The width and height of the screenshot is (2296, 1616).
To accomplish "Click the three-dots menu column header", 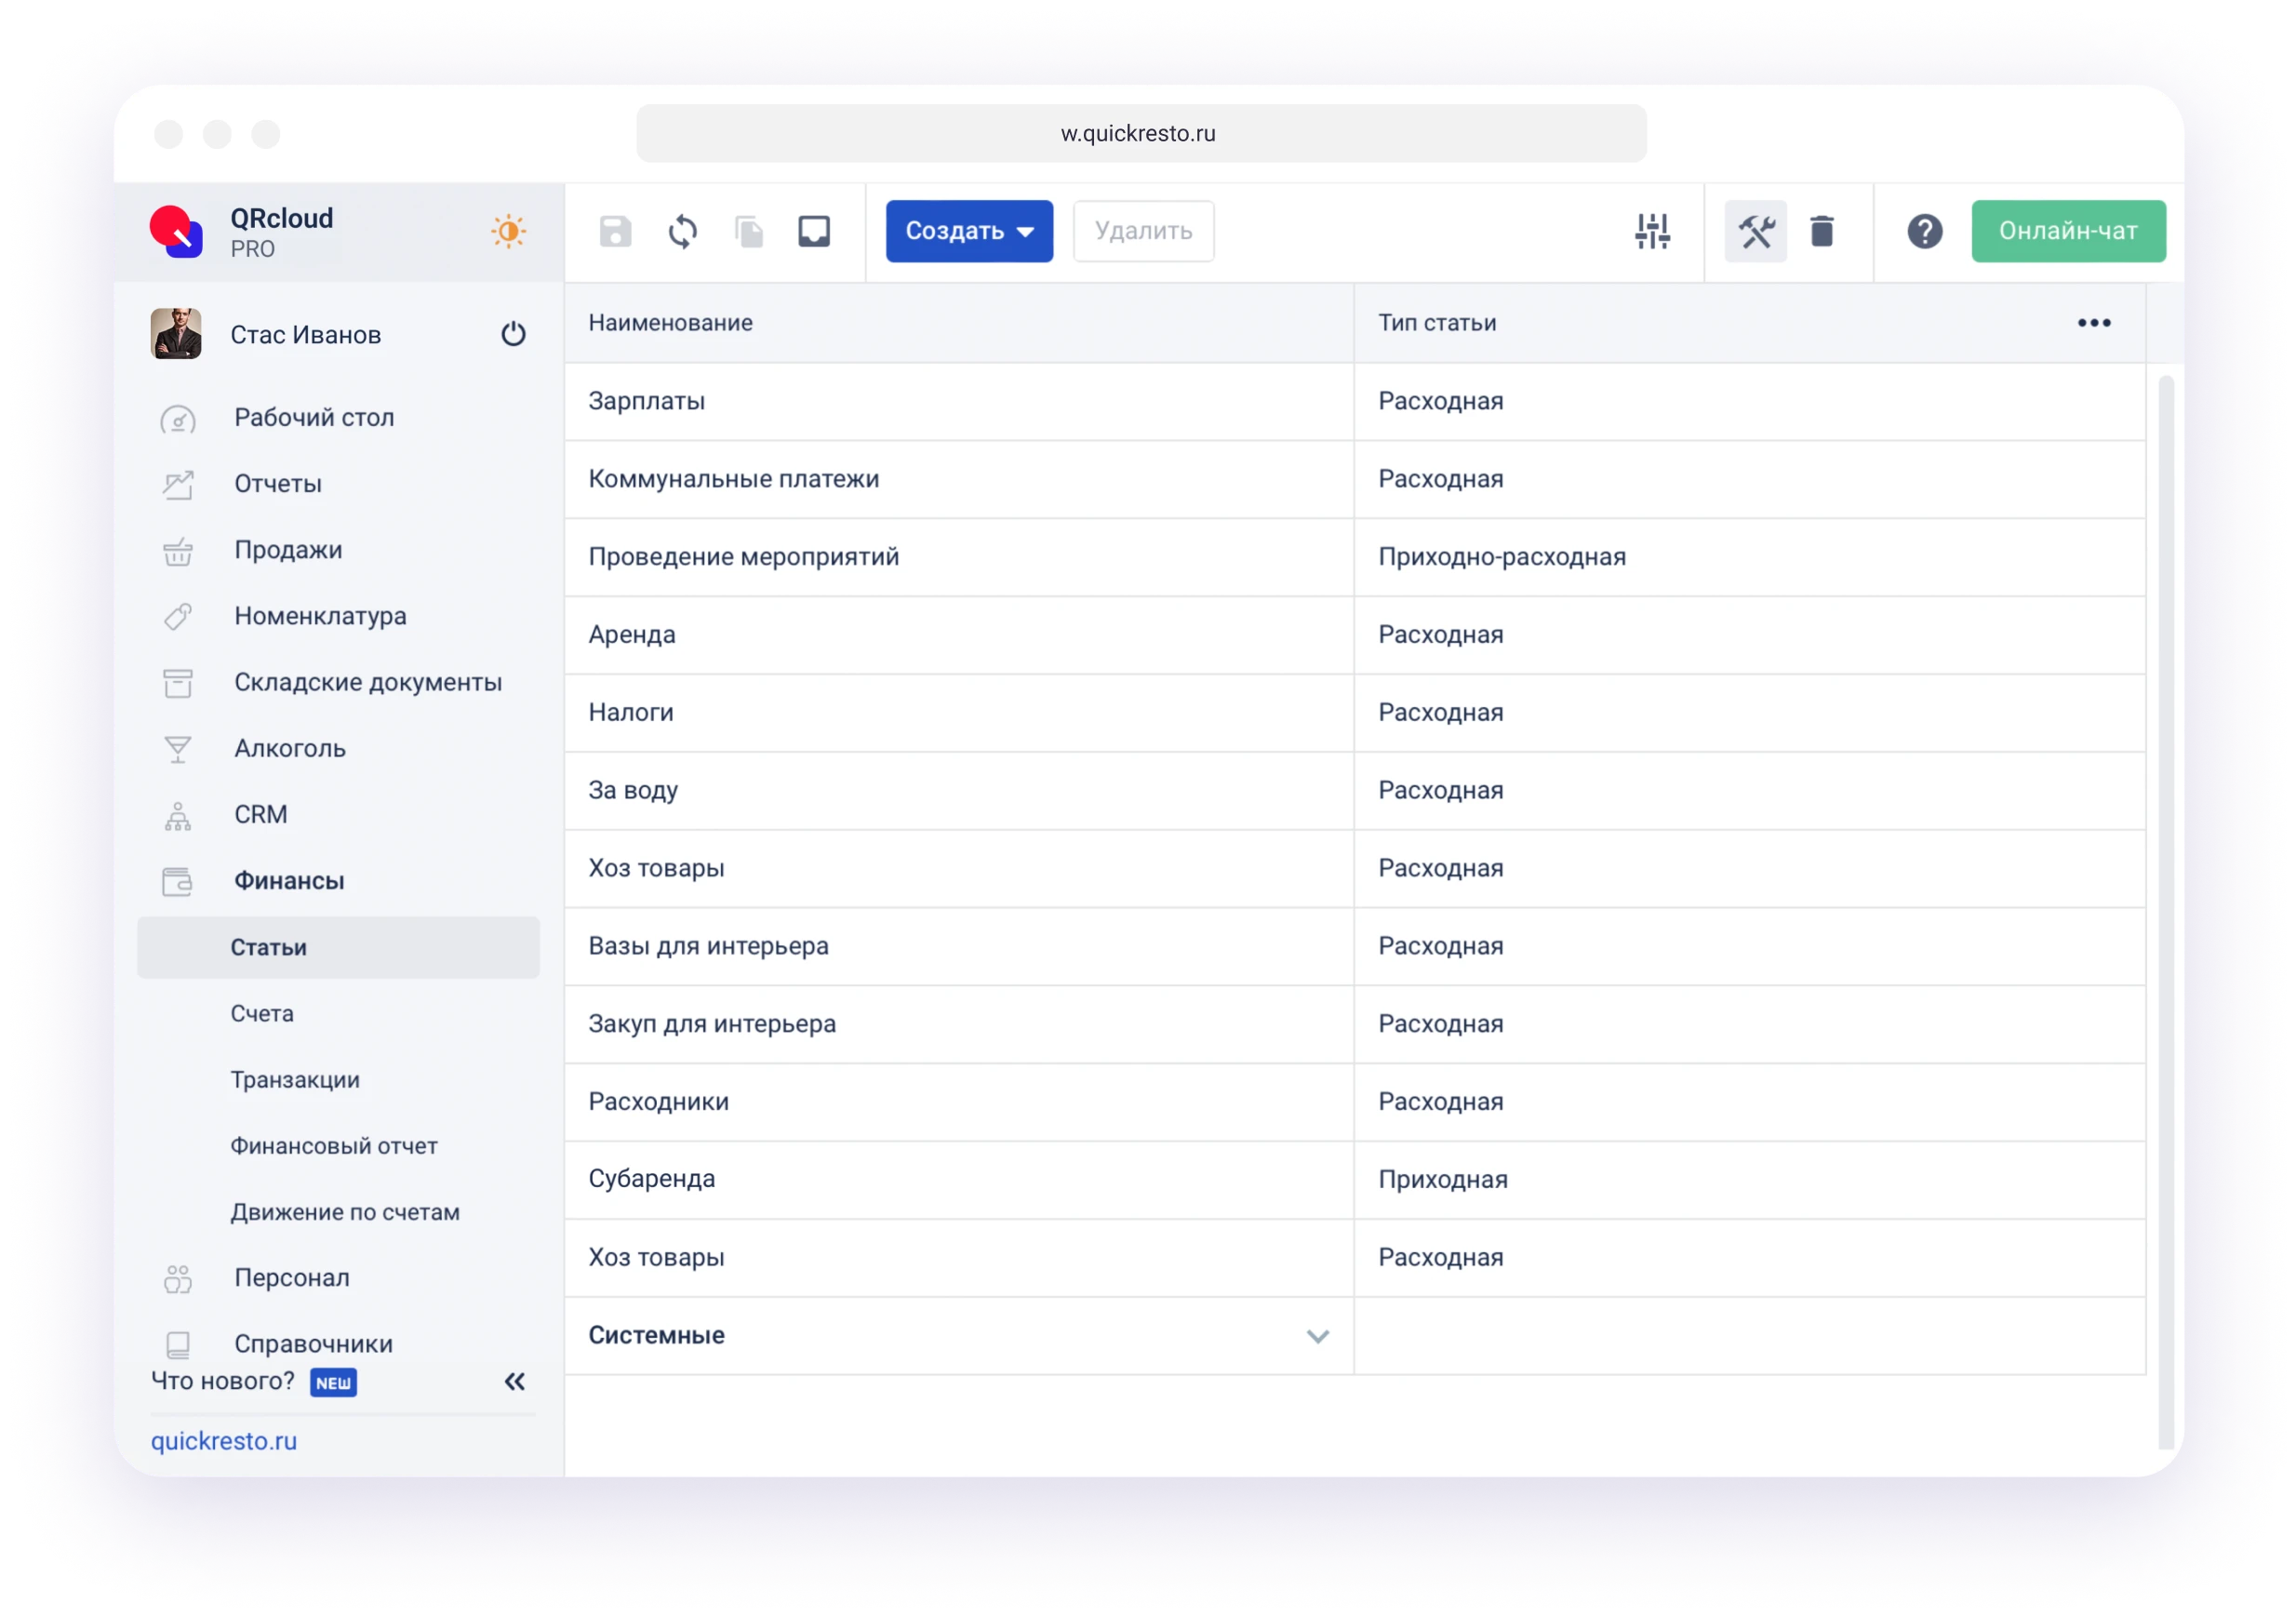I will tap(2093, 322).
